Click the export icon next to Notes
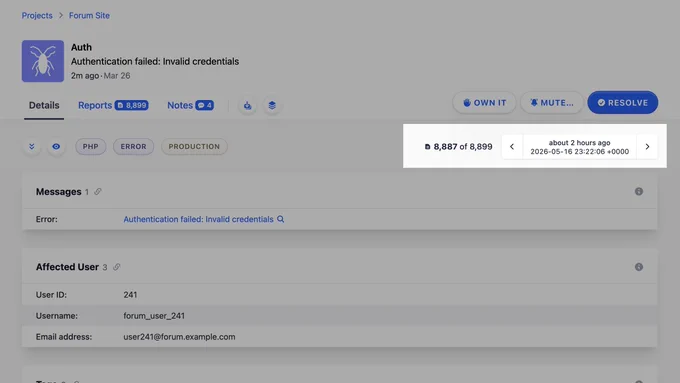680x383 pixels. [248, 105]
